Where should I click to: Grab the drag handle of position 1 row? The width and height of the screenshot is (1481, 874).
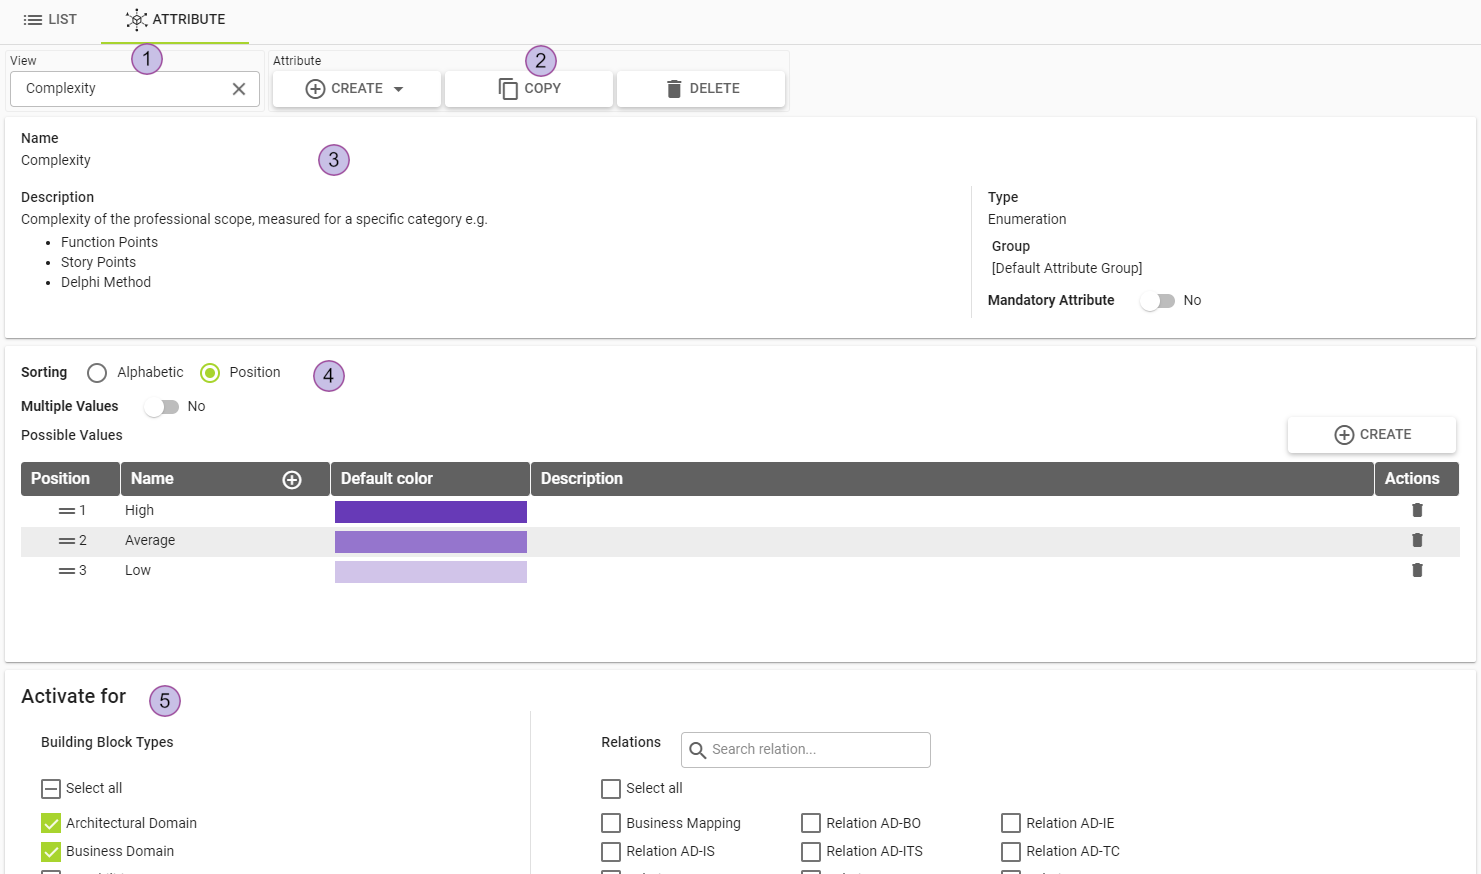tap(67, 511)
